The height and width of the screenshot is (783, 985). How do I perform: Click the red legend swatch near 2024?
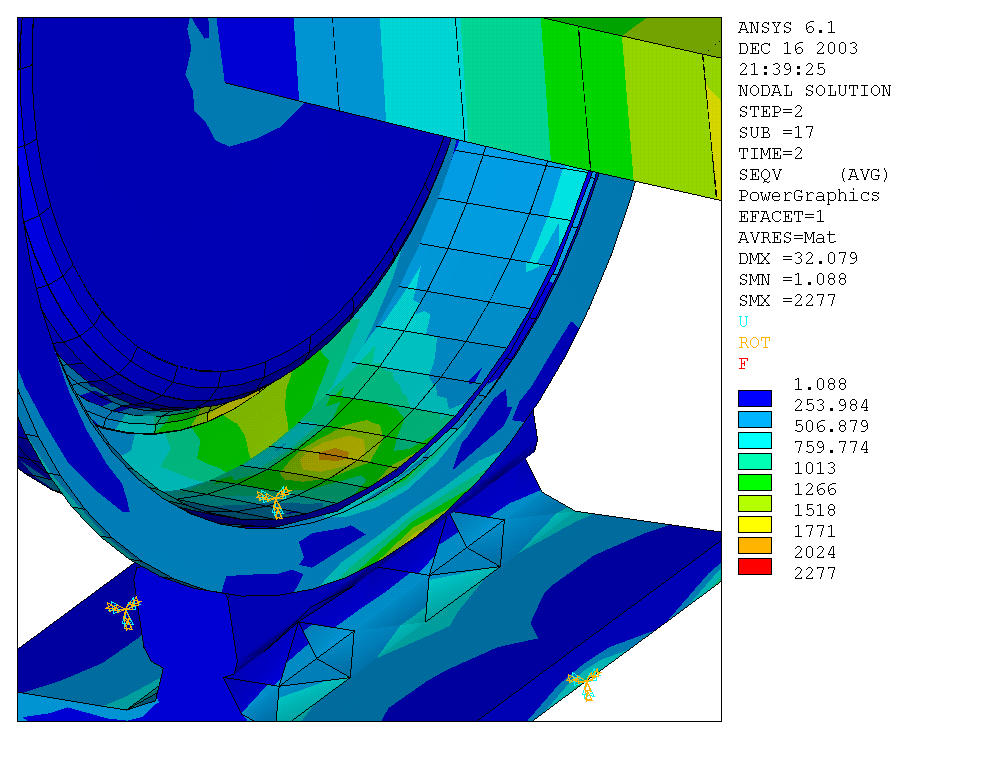point(754,566)
